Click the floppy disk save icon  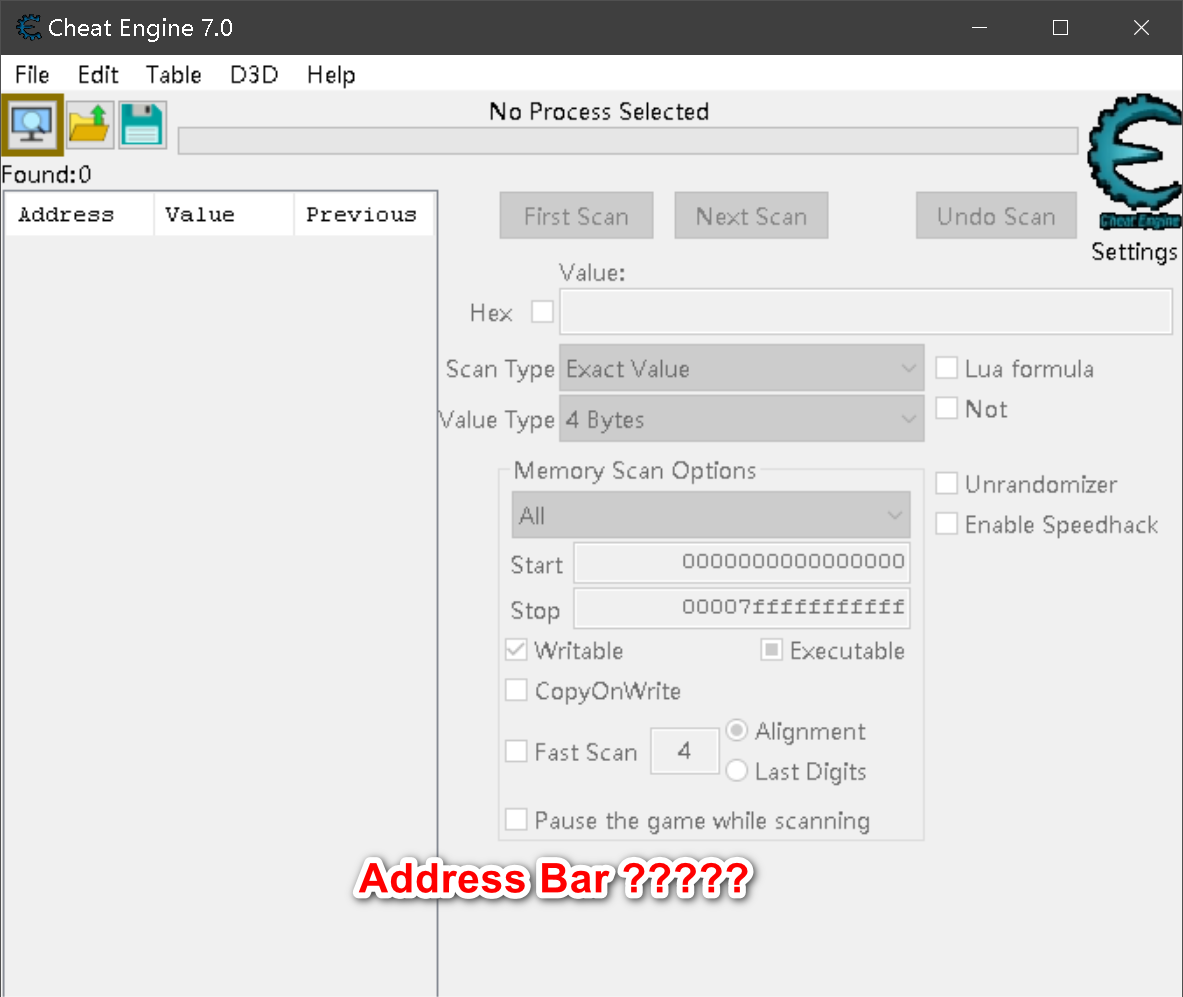point(143,125)
